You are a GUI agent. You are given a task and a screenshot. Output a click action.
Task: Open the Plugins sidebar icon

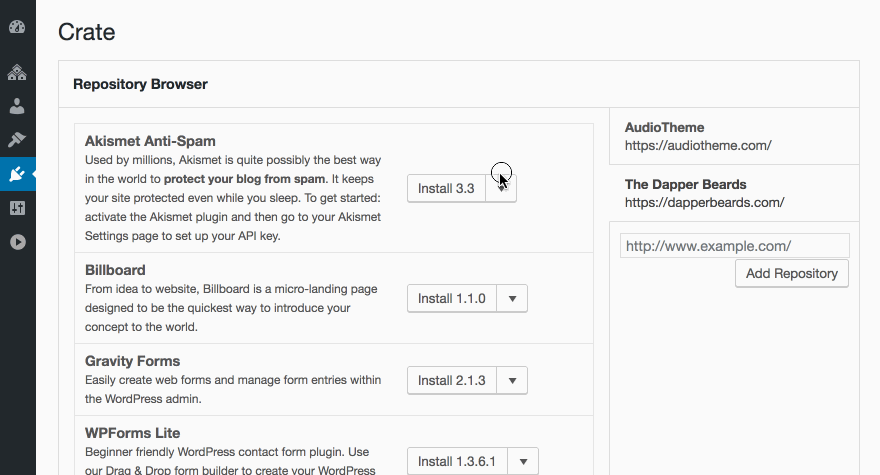pos(17,174)
